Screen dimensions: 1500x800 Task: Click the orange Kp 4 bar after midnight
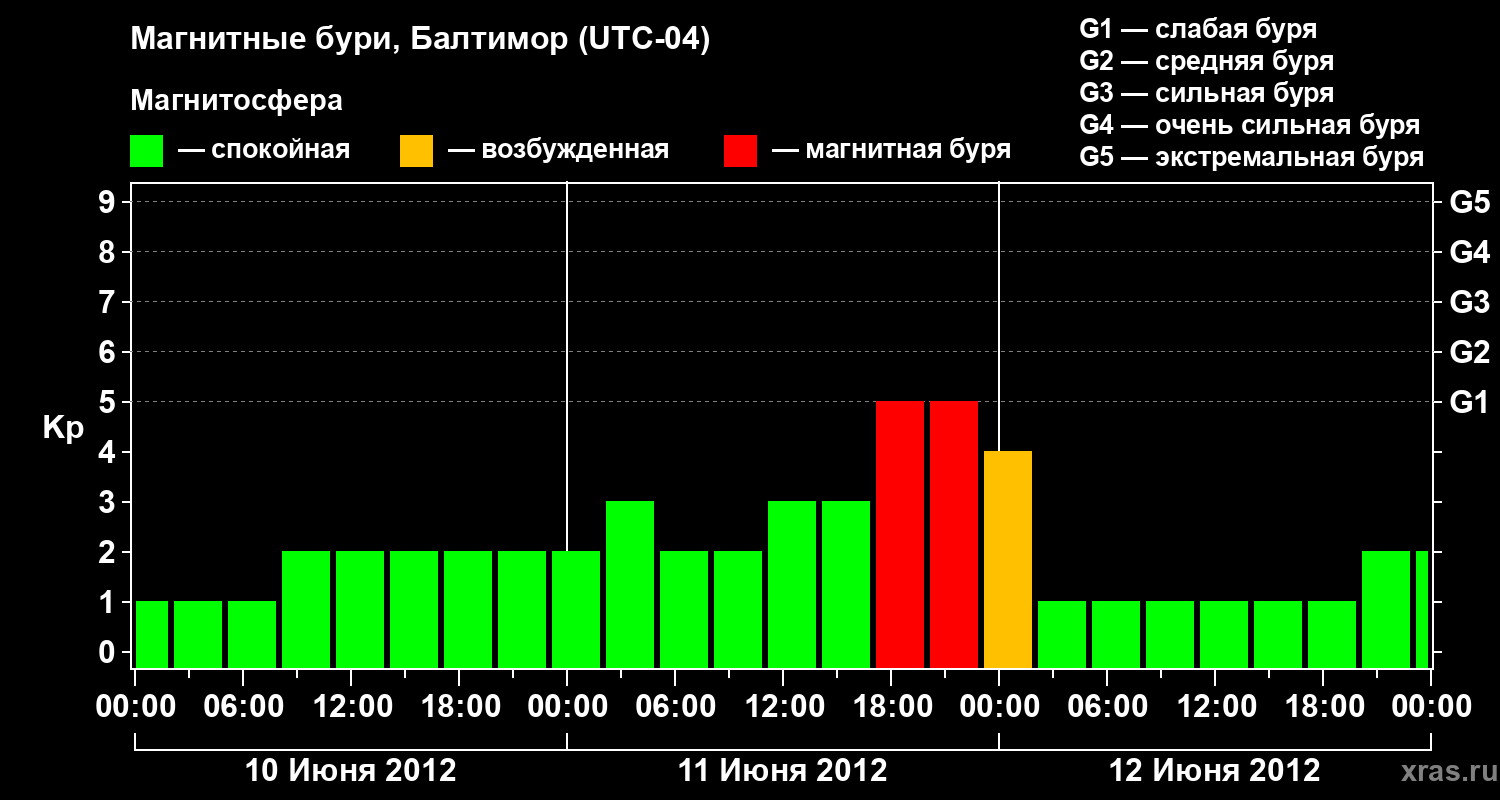tap(1008, 559)
